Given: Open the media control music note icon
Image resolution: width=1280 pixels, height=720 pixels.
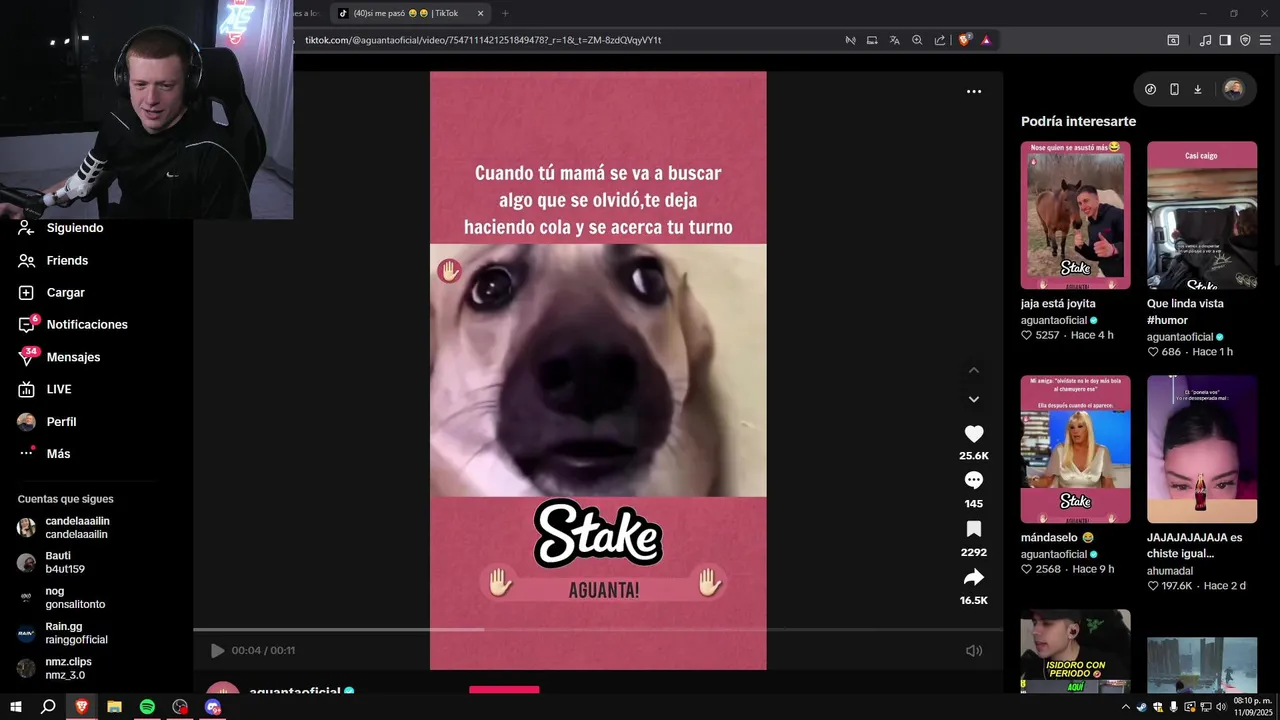Looking at the screenshot, I should coord(1205,40).
